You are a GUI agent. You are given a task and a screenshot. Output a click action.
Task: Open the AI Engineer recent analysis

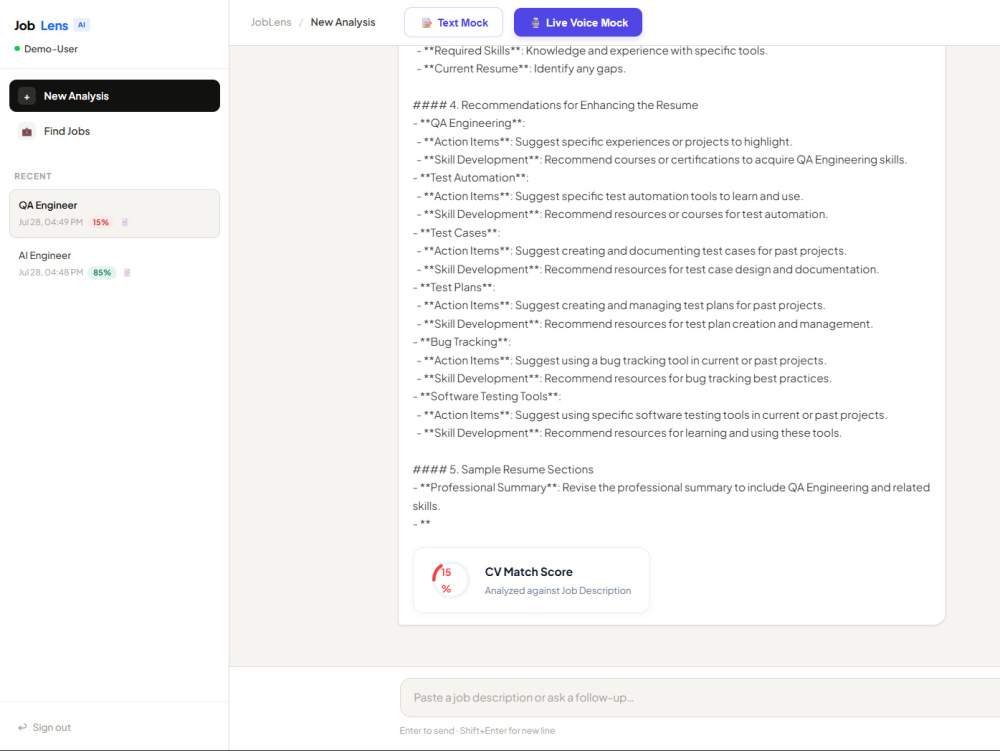tap(115, 264)
